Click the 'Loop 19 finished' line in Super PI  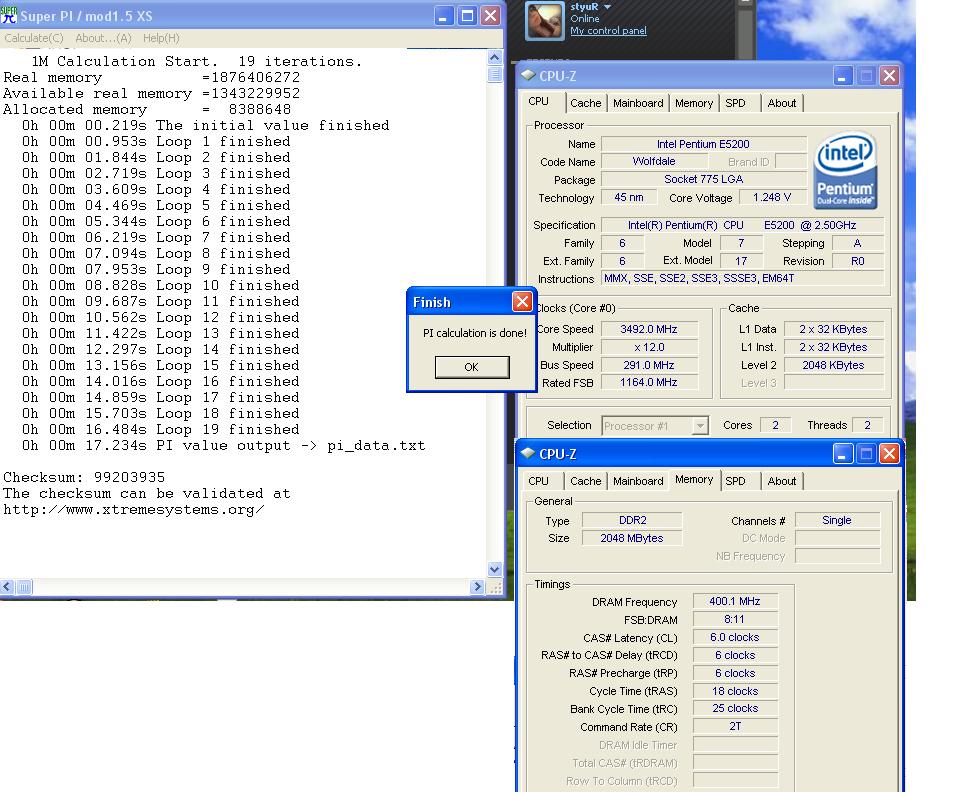[x=228, y=429]
